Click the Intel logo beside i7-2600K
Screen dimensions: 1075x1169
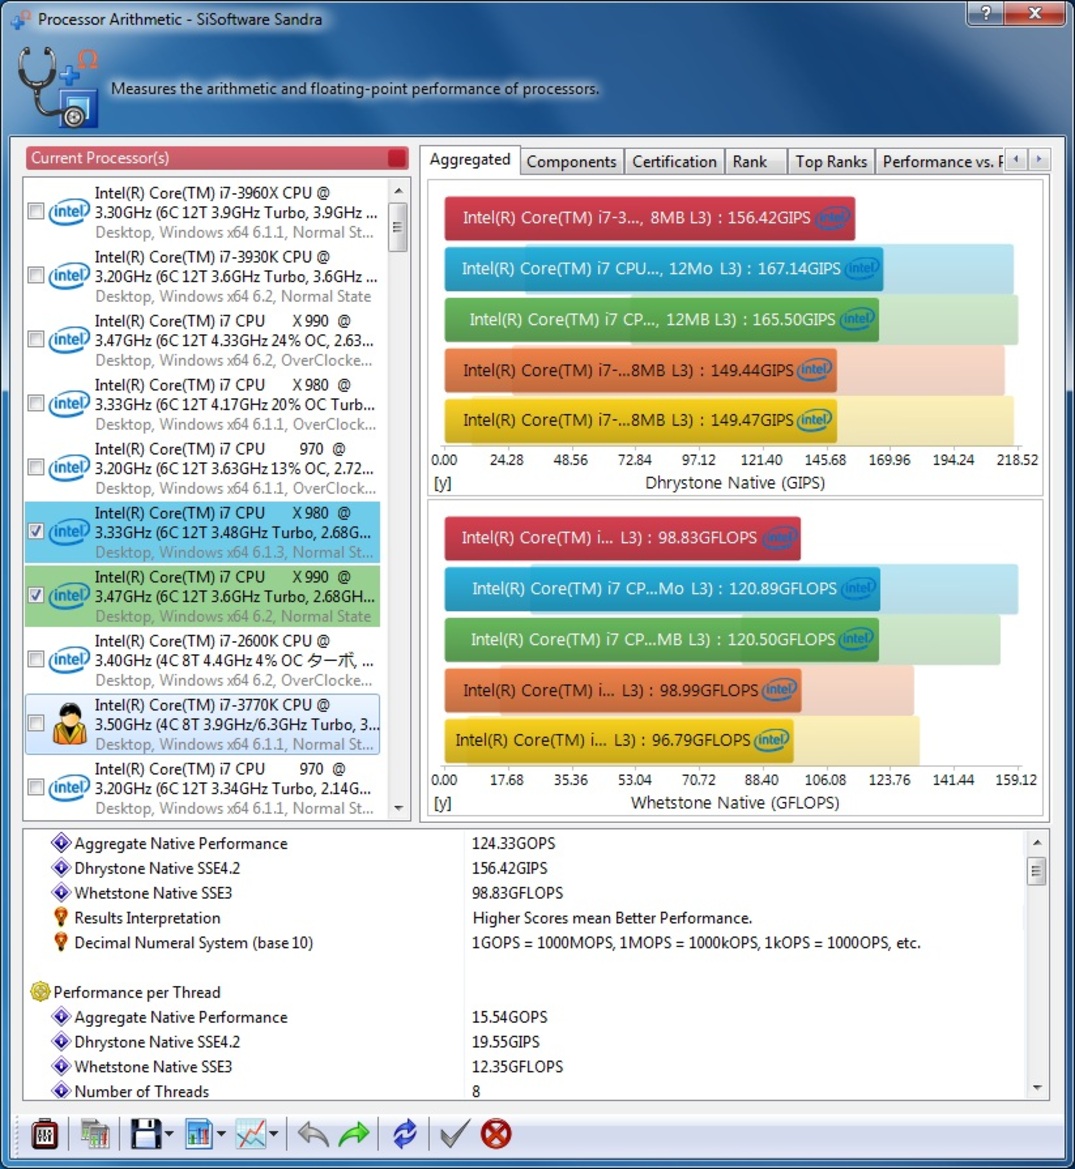[69, 660]
